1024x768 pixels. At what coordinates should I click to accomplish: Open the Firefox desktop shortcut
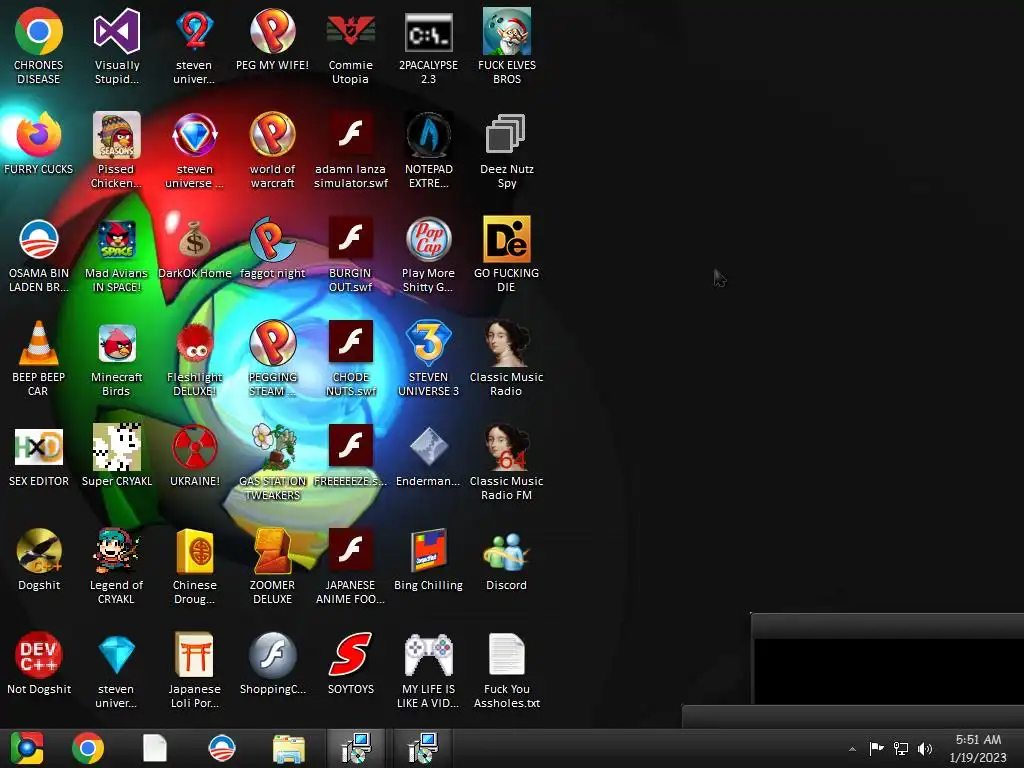click(x=39, y=135)
